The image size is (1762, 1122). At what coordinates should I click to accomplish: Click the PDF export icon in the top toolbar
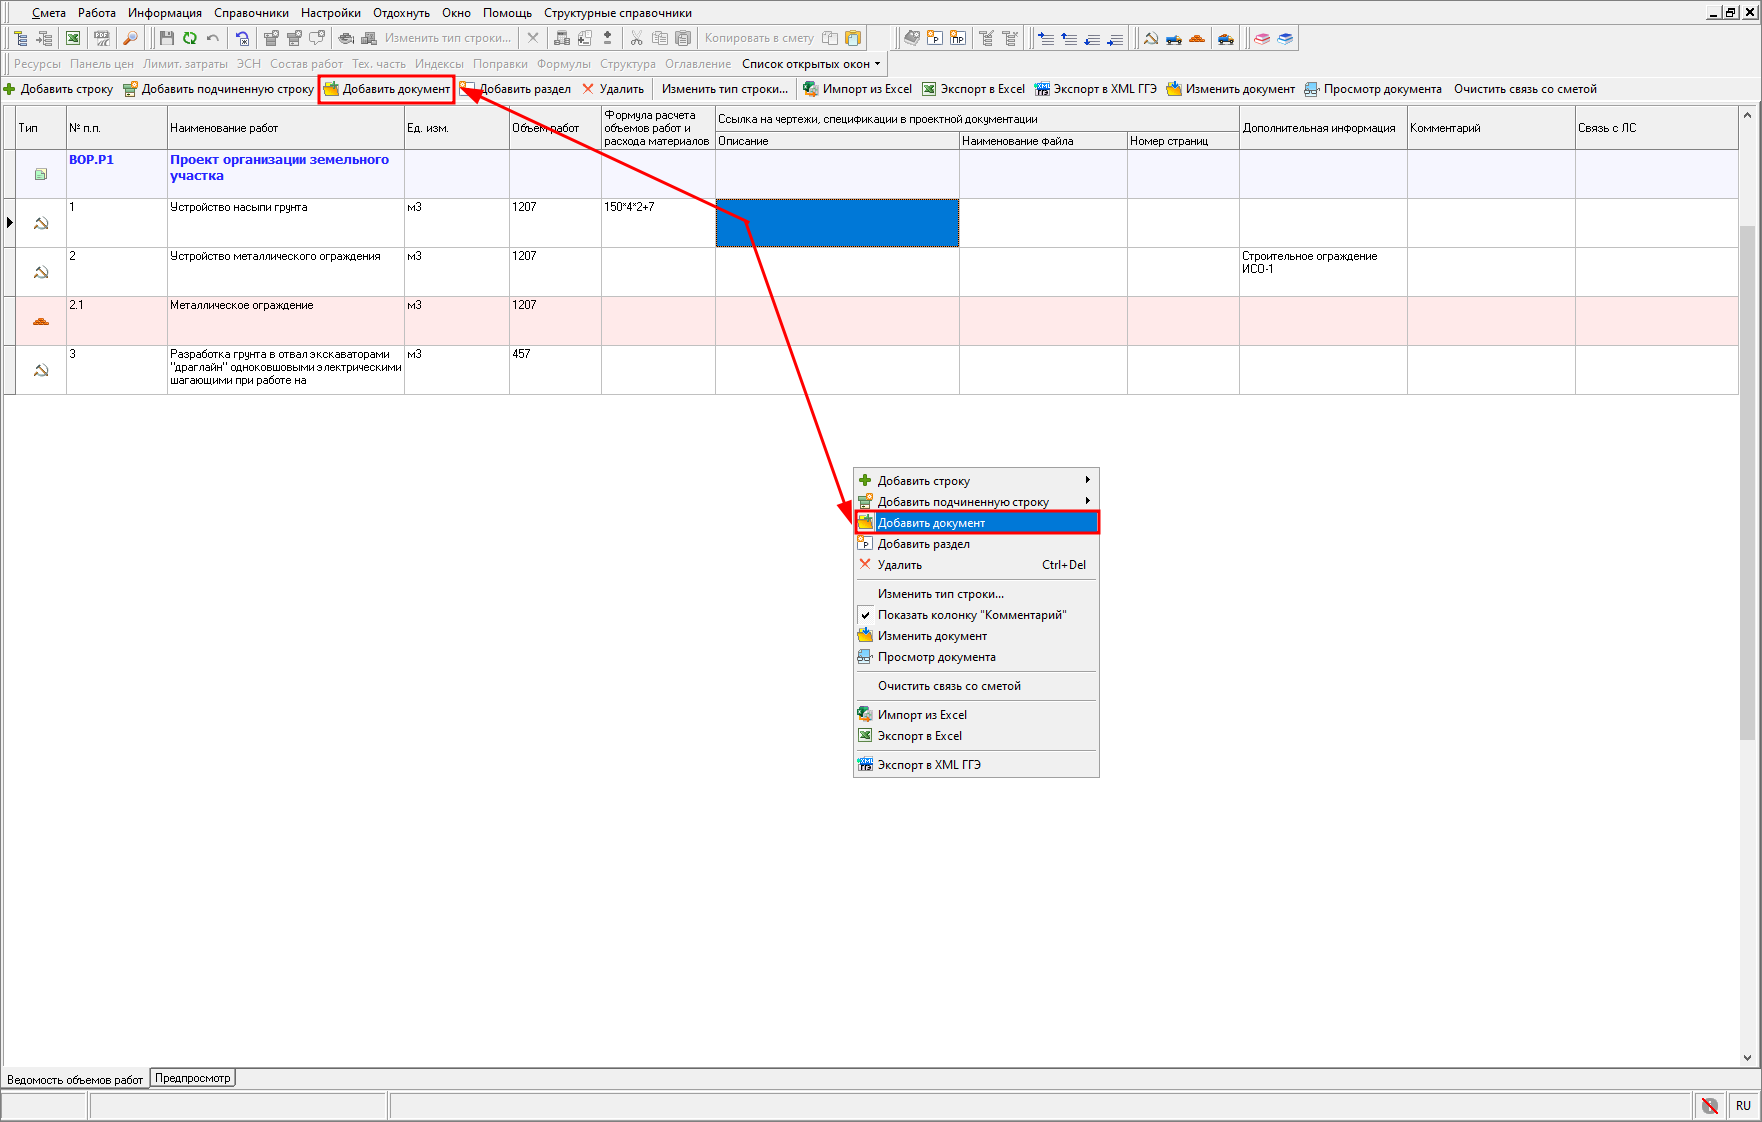[x=101, y=38]
